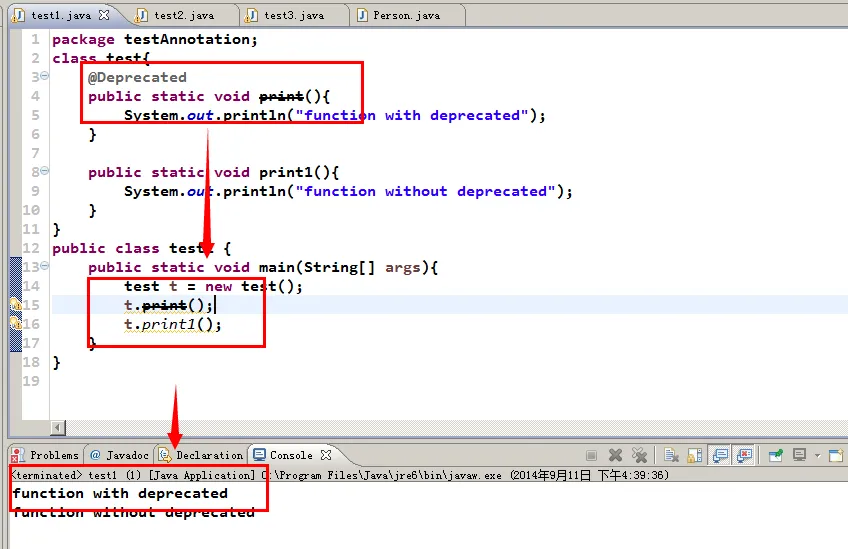
Task: Switch to the Person.java editor tab
Action: click(x=406, y=15)
